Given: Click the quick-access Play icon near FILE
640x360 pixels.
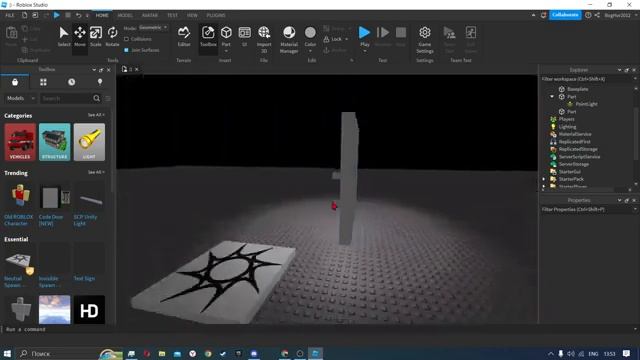Looking at the screenshot, I should 57,15.
